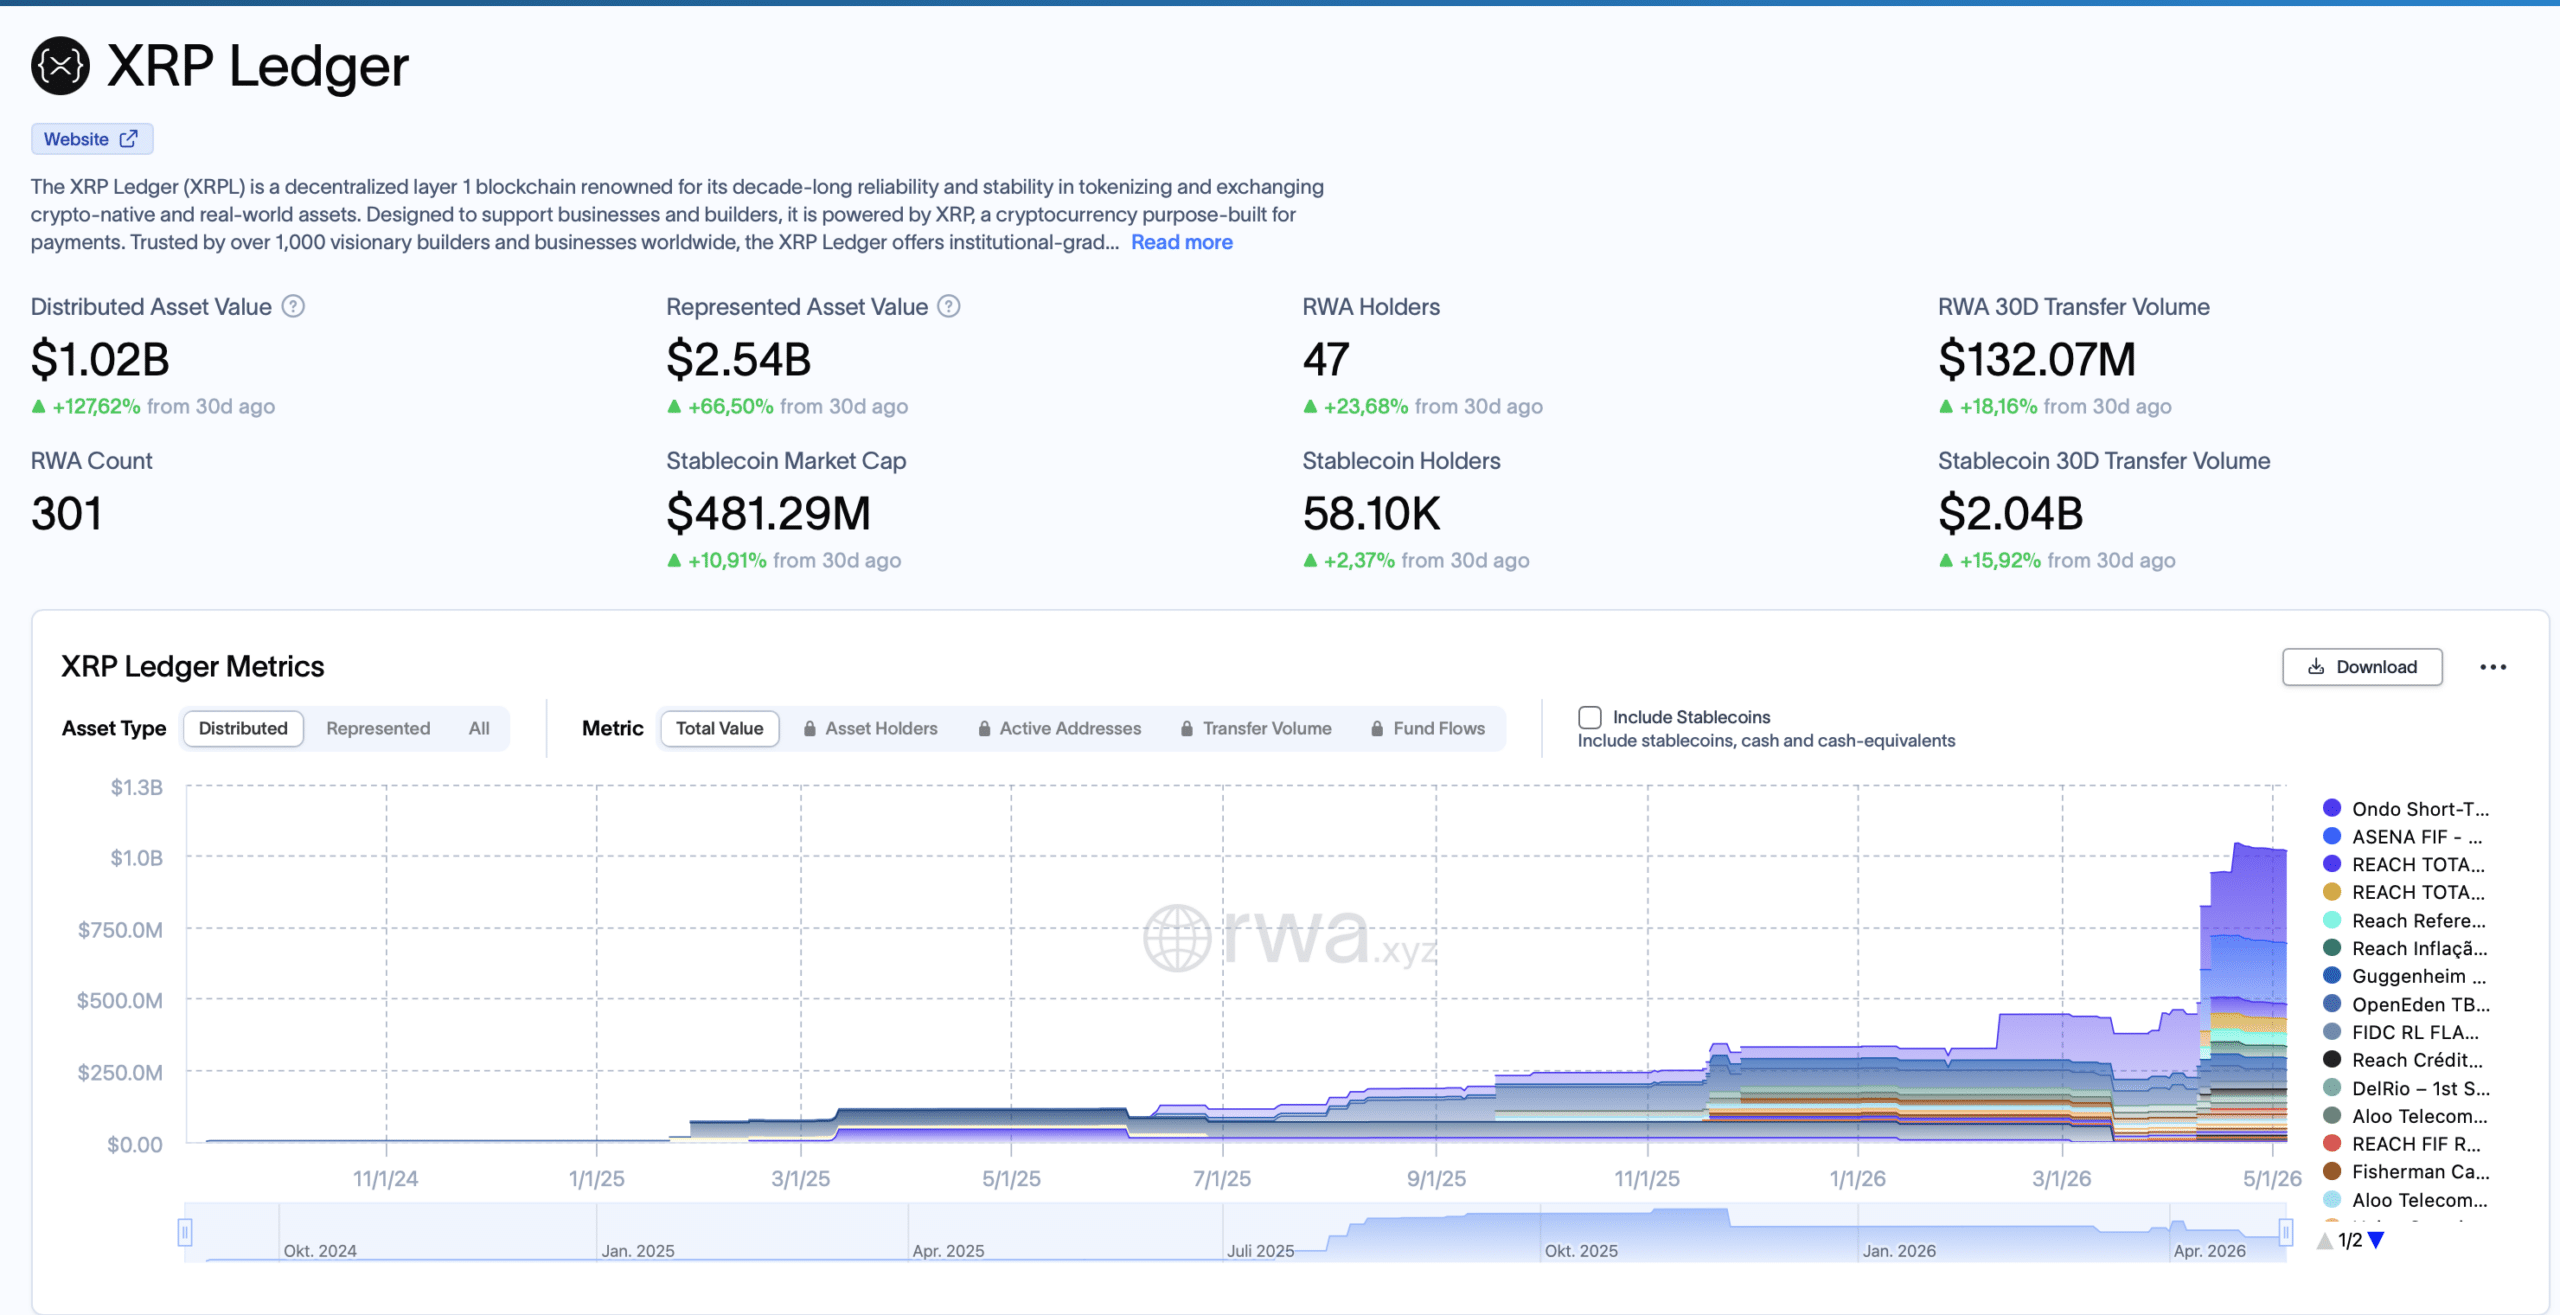Screen dimensions: 2560x1315
Task: Toggle the DelRio – 1st S... legend series
Action: pos(2407,1089)
